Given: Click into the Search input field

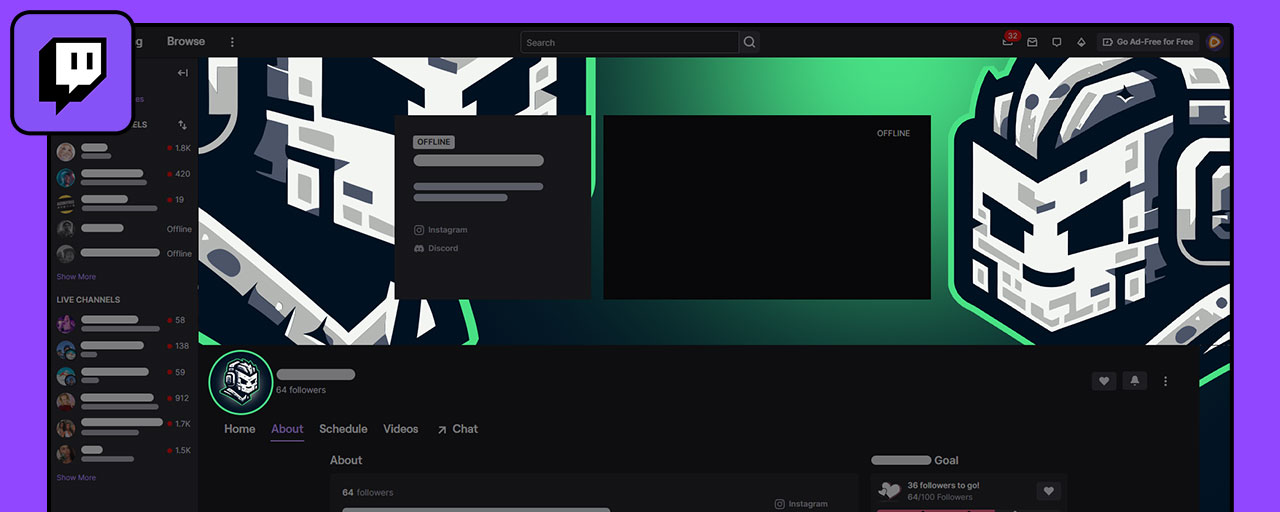Looking at the screenshot, I should (630, 42).
